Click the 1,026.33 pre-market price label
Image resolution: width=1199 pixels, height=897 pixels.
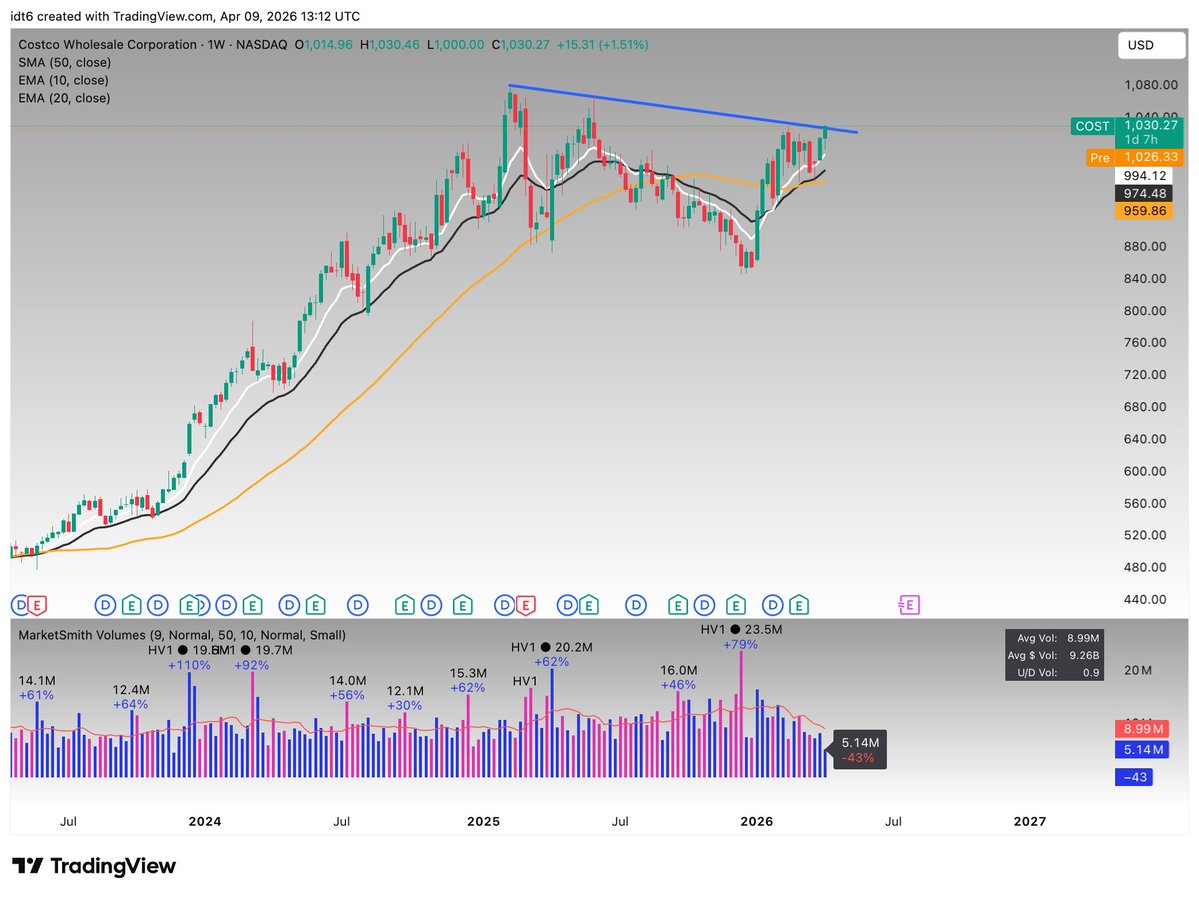[1150, 158]
